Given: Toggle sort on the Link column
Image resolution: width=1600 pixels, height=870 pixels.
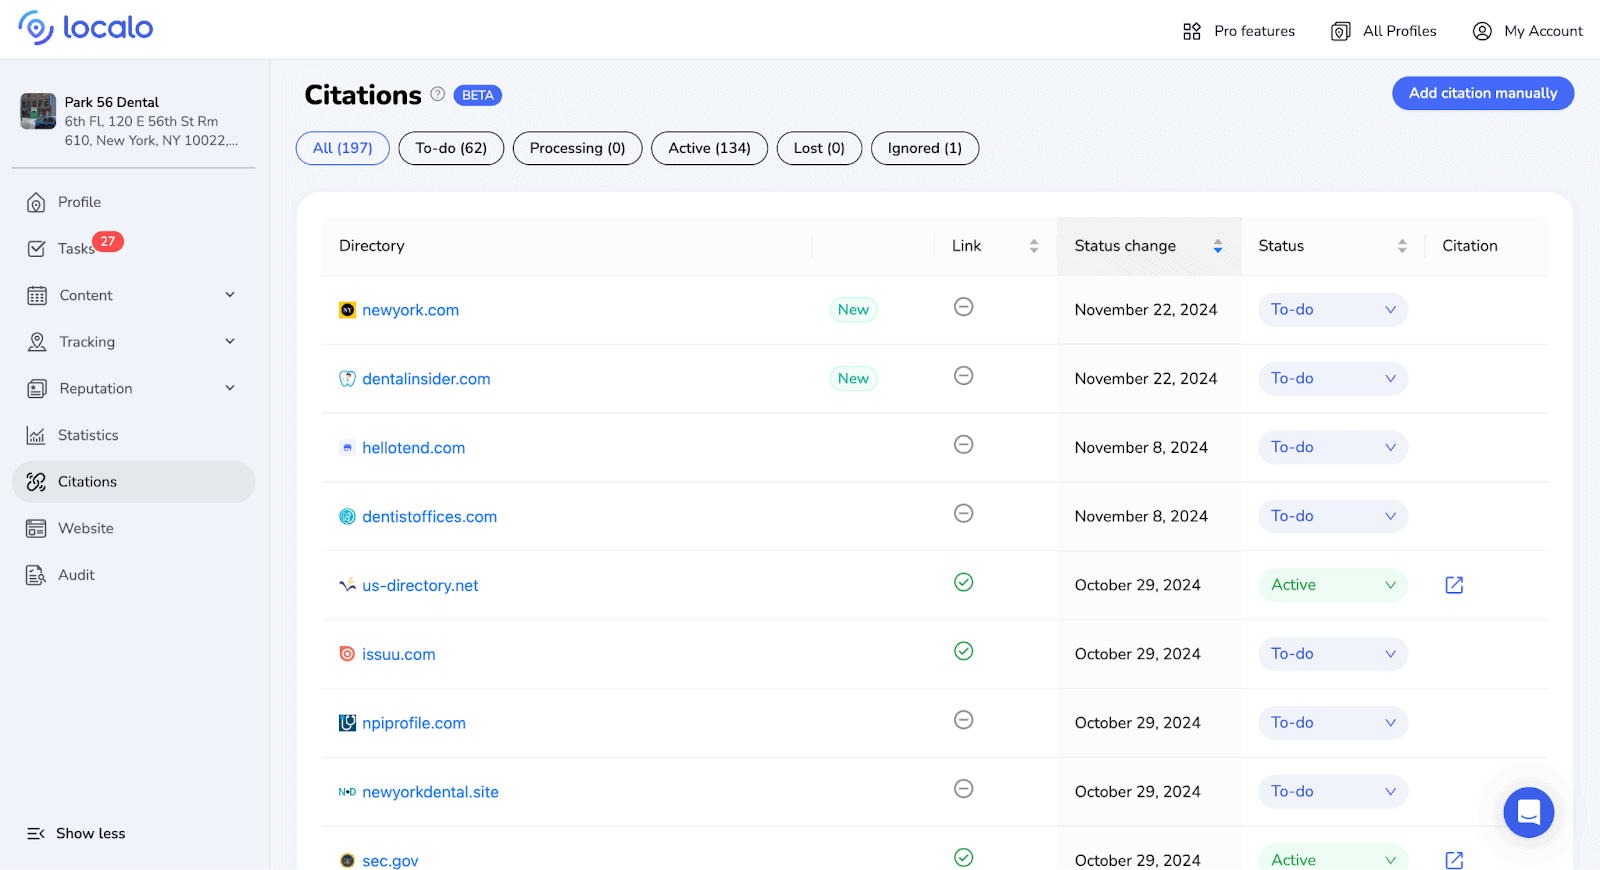Looking at the screenshot, I should coord(1033,246).
